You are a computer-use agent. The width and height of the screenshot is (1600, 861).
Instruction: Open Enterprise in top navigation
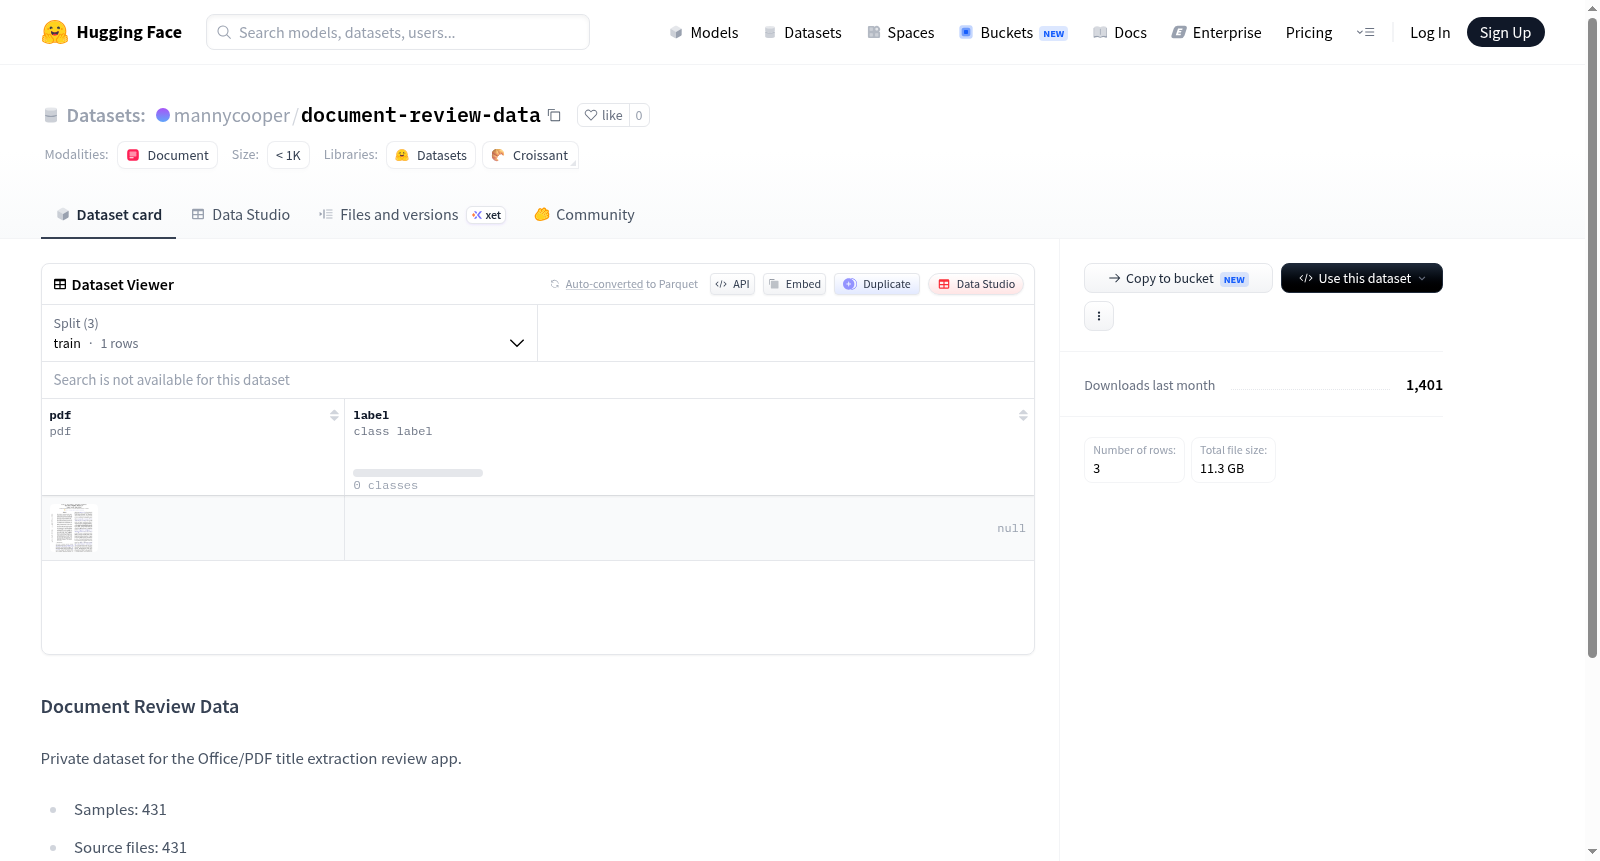tap(1217, 32)
